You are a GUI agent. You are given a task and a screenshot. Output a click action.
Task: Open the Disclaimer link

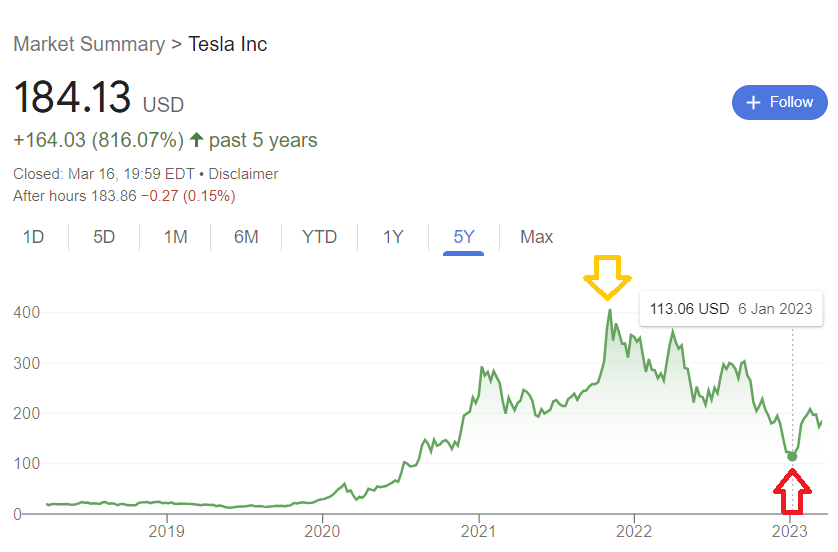tap(242, 174)
